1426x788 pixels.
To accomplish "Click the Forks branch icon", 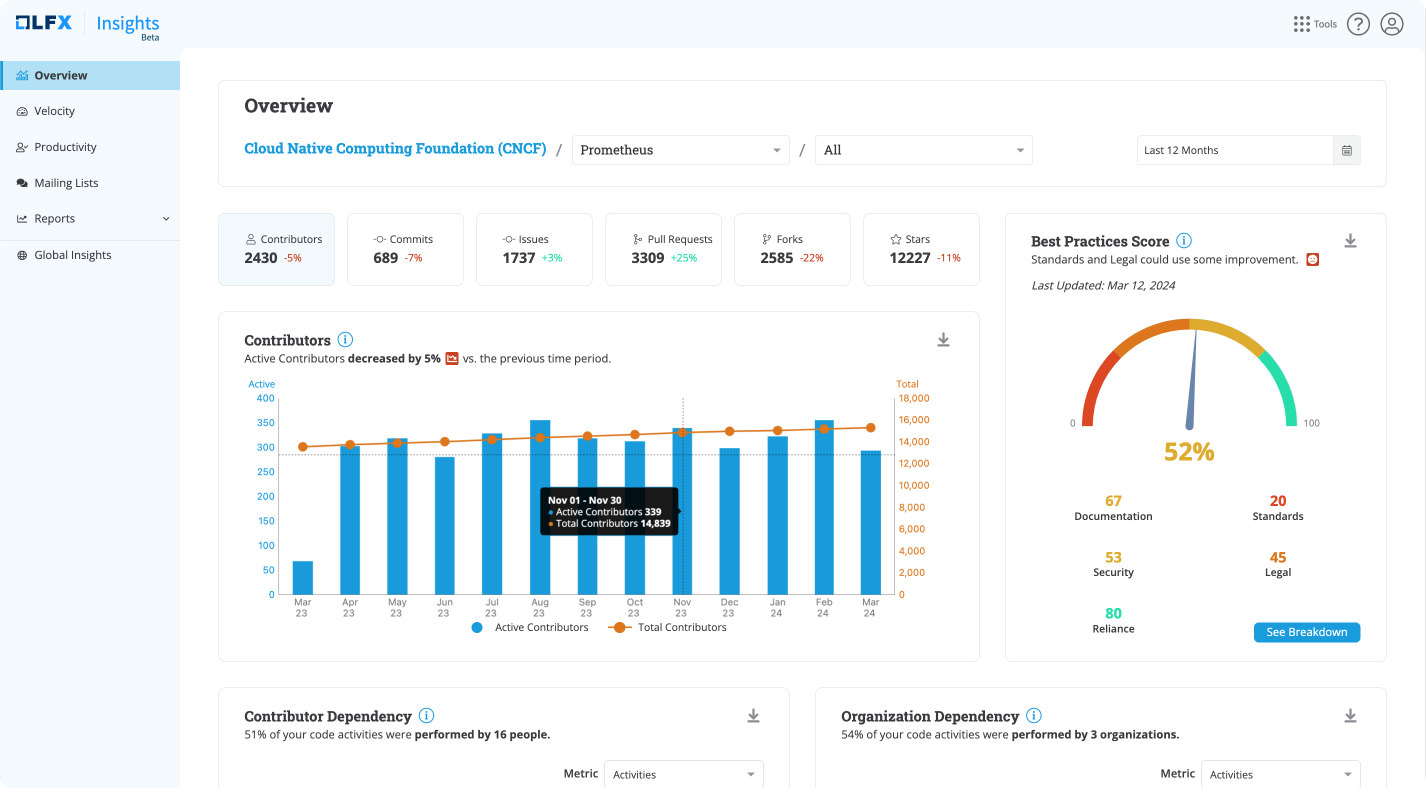I will (x=767, y=239).
